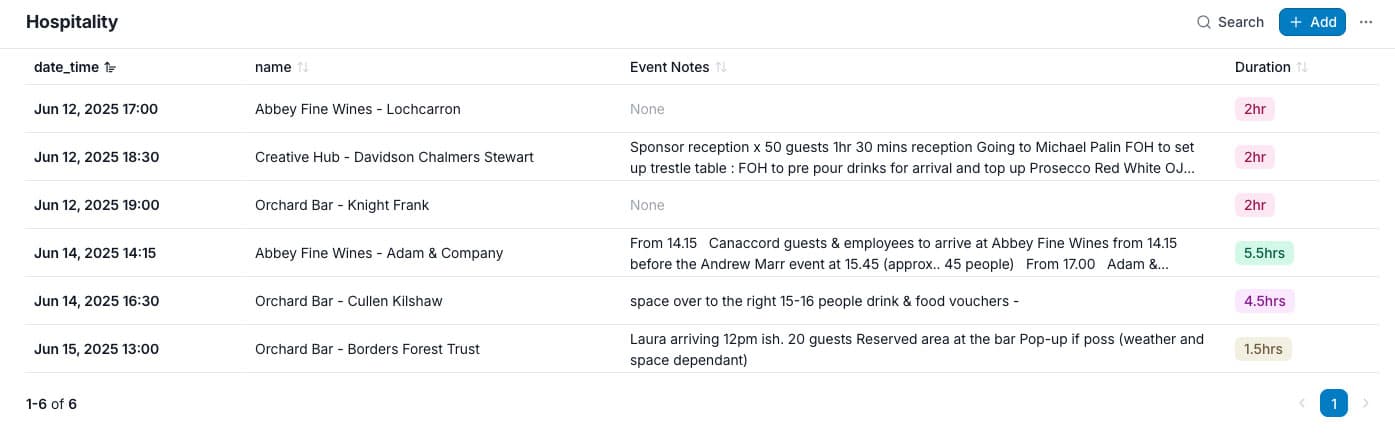
Task: Sort by name column arrows icon
Action: (303, 67)
